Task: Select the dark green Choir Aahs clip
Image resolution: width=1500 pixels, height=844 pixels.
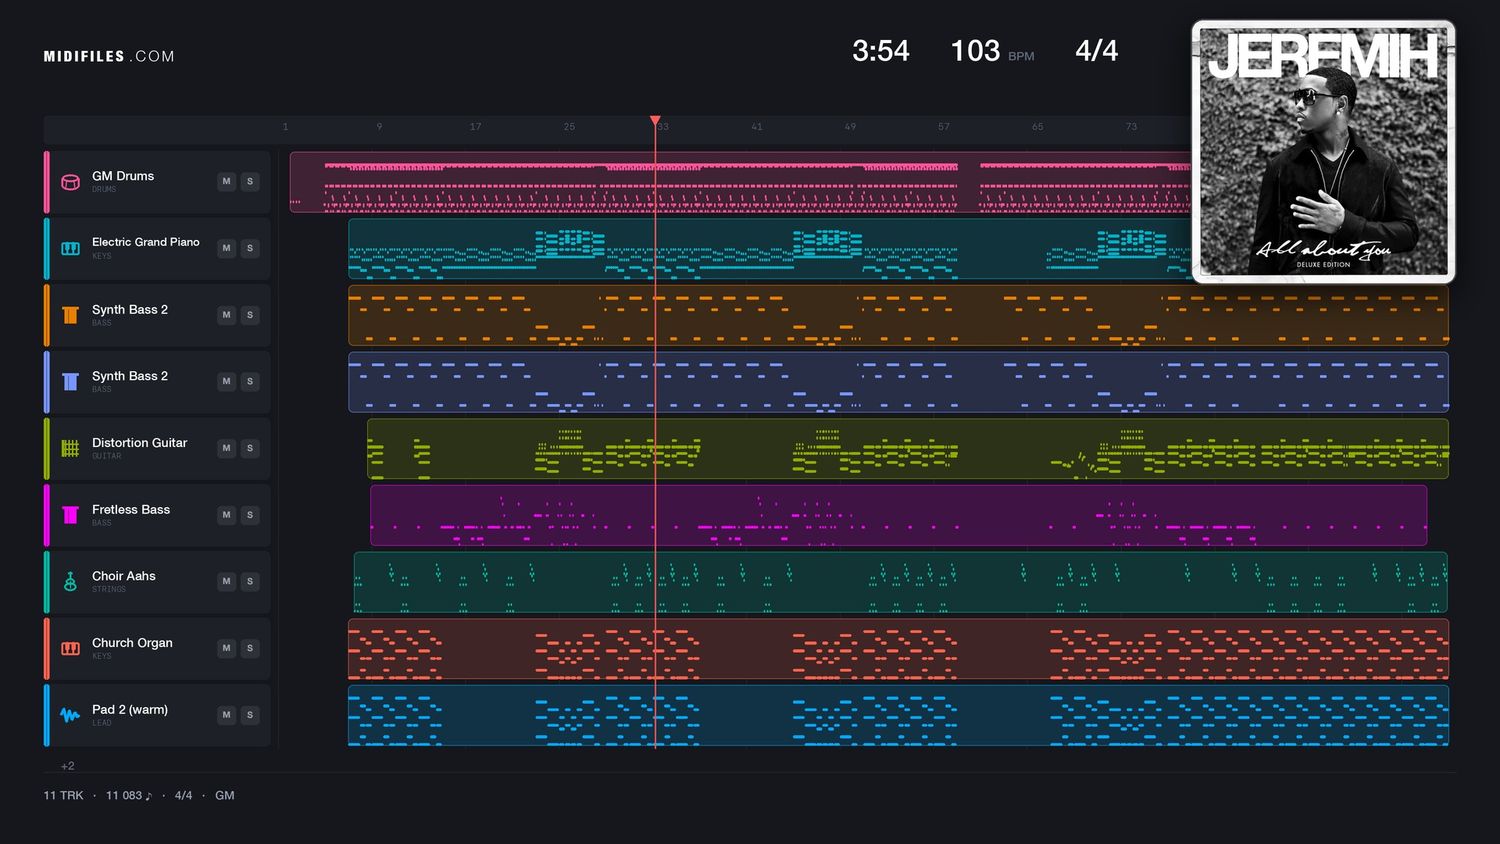Action: (x=900, y=582)
